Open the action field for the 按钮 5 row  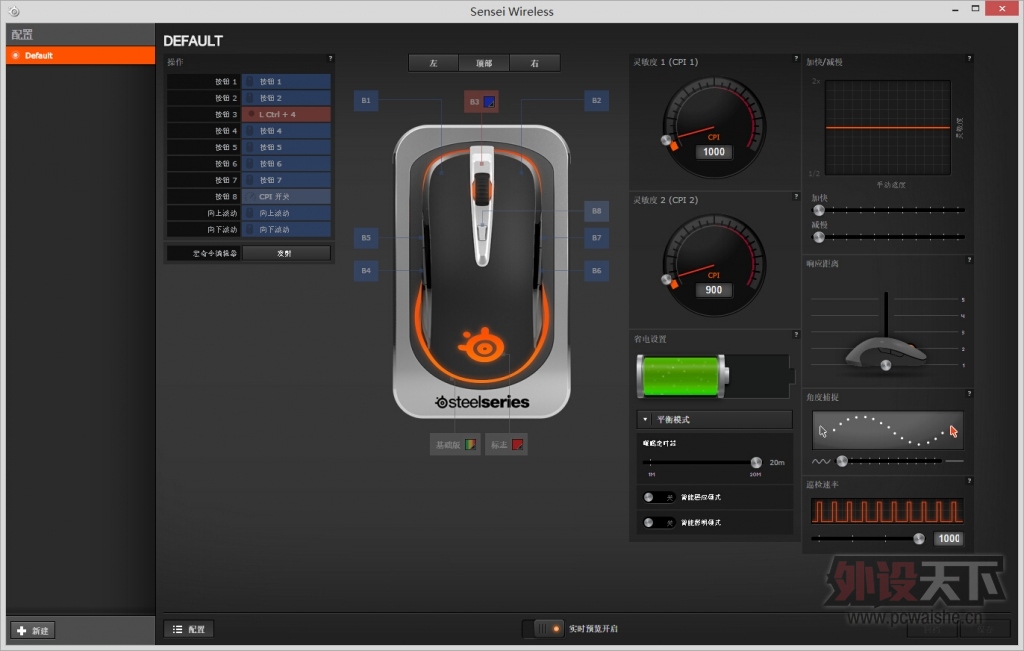click(x=286, y=147)
